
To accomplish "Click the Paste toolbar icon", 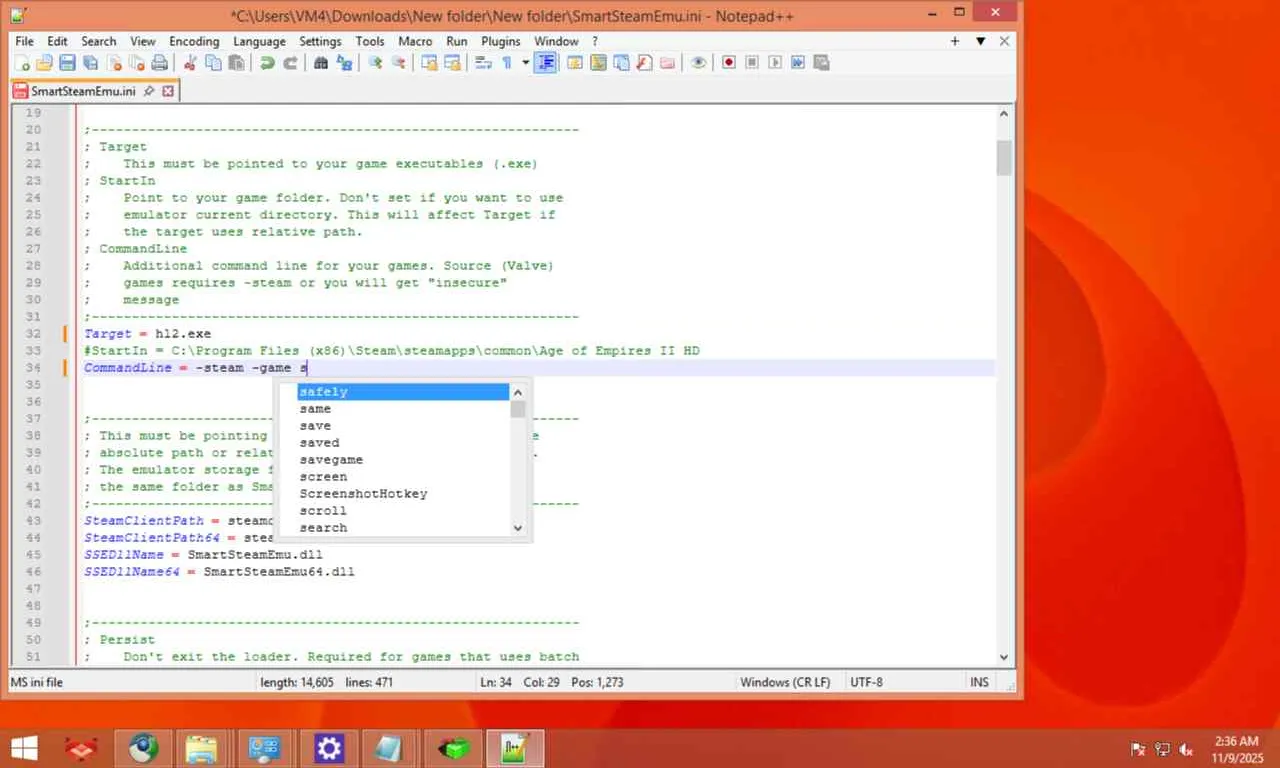I will click(236, 62).
